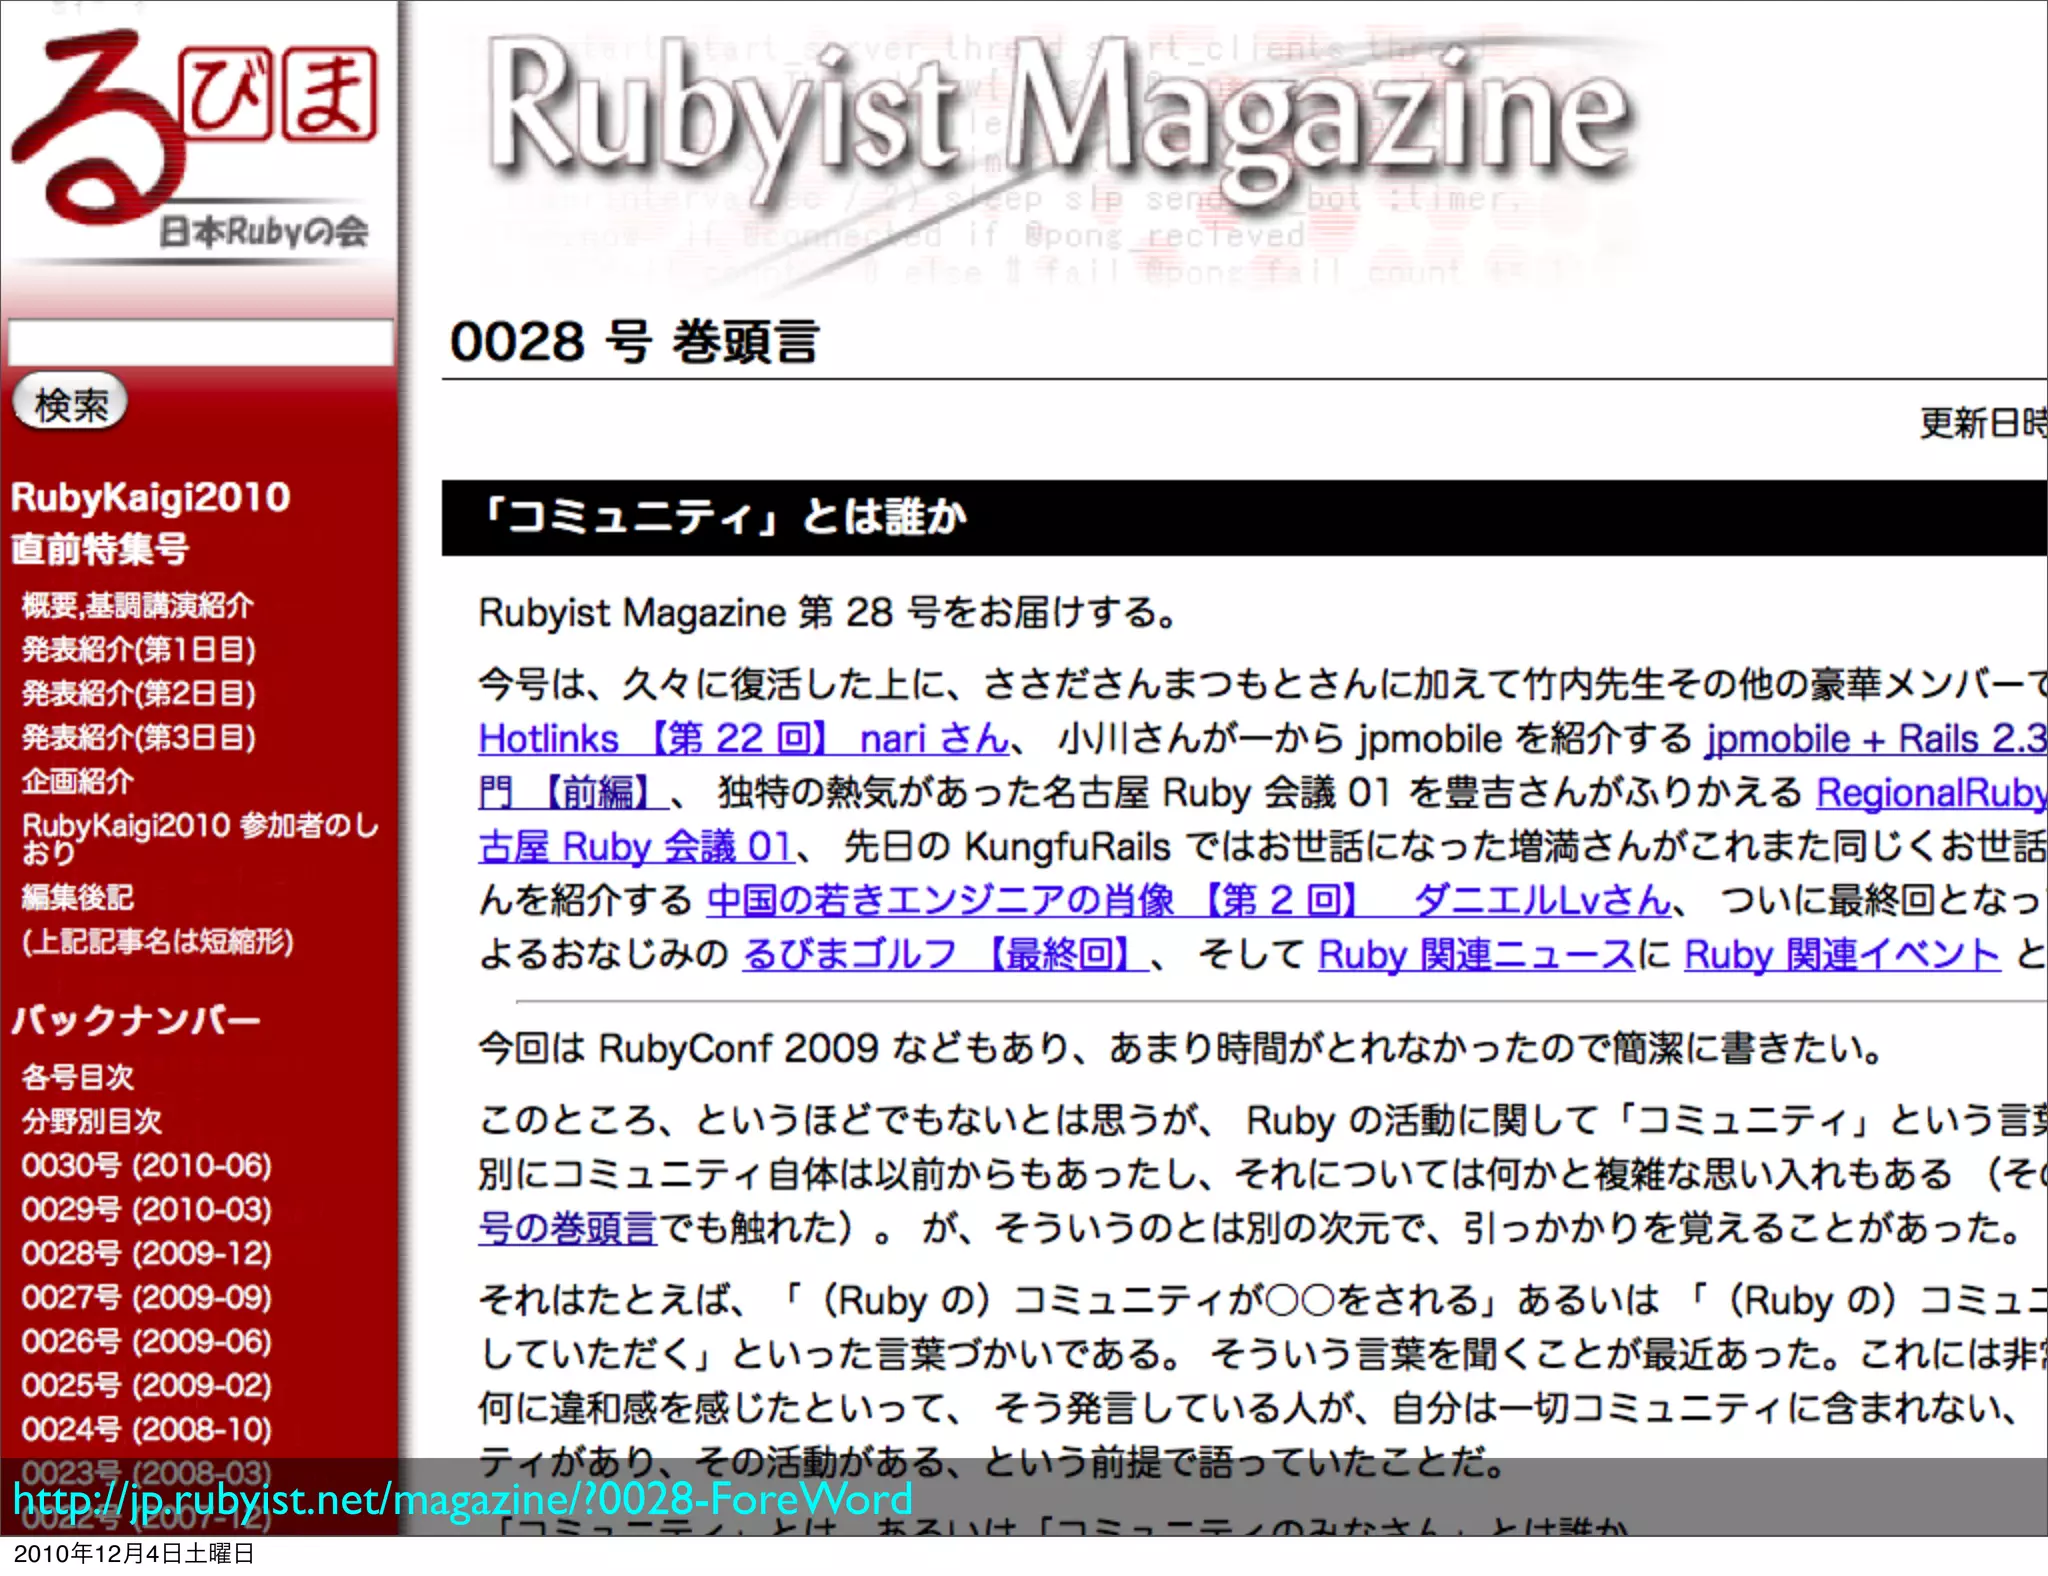The image size is (2048, 1576).
Task: Open issue 0028号 (2009-12)
Action: [147, 1254]
